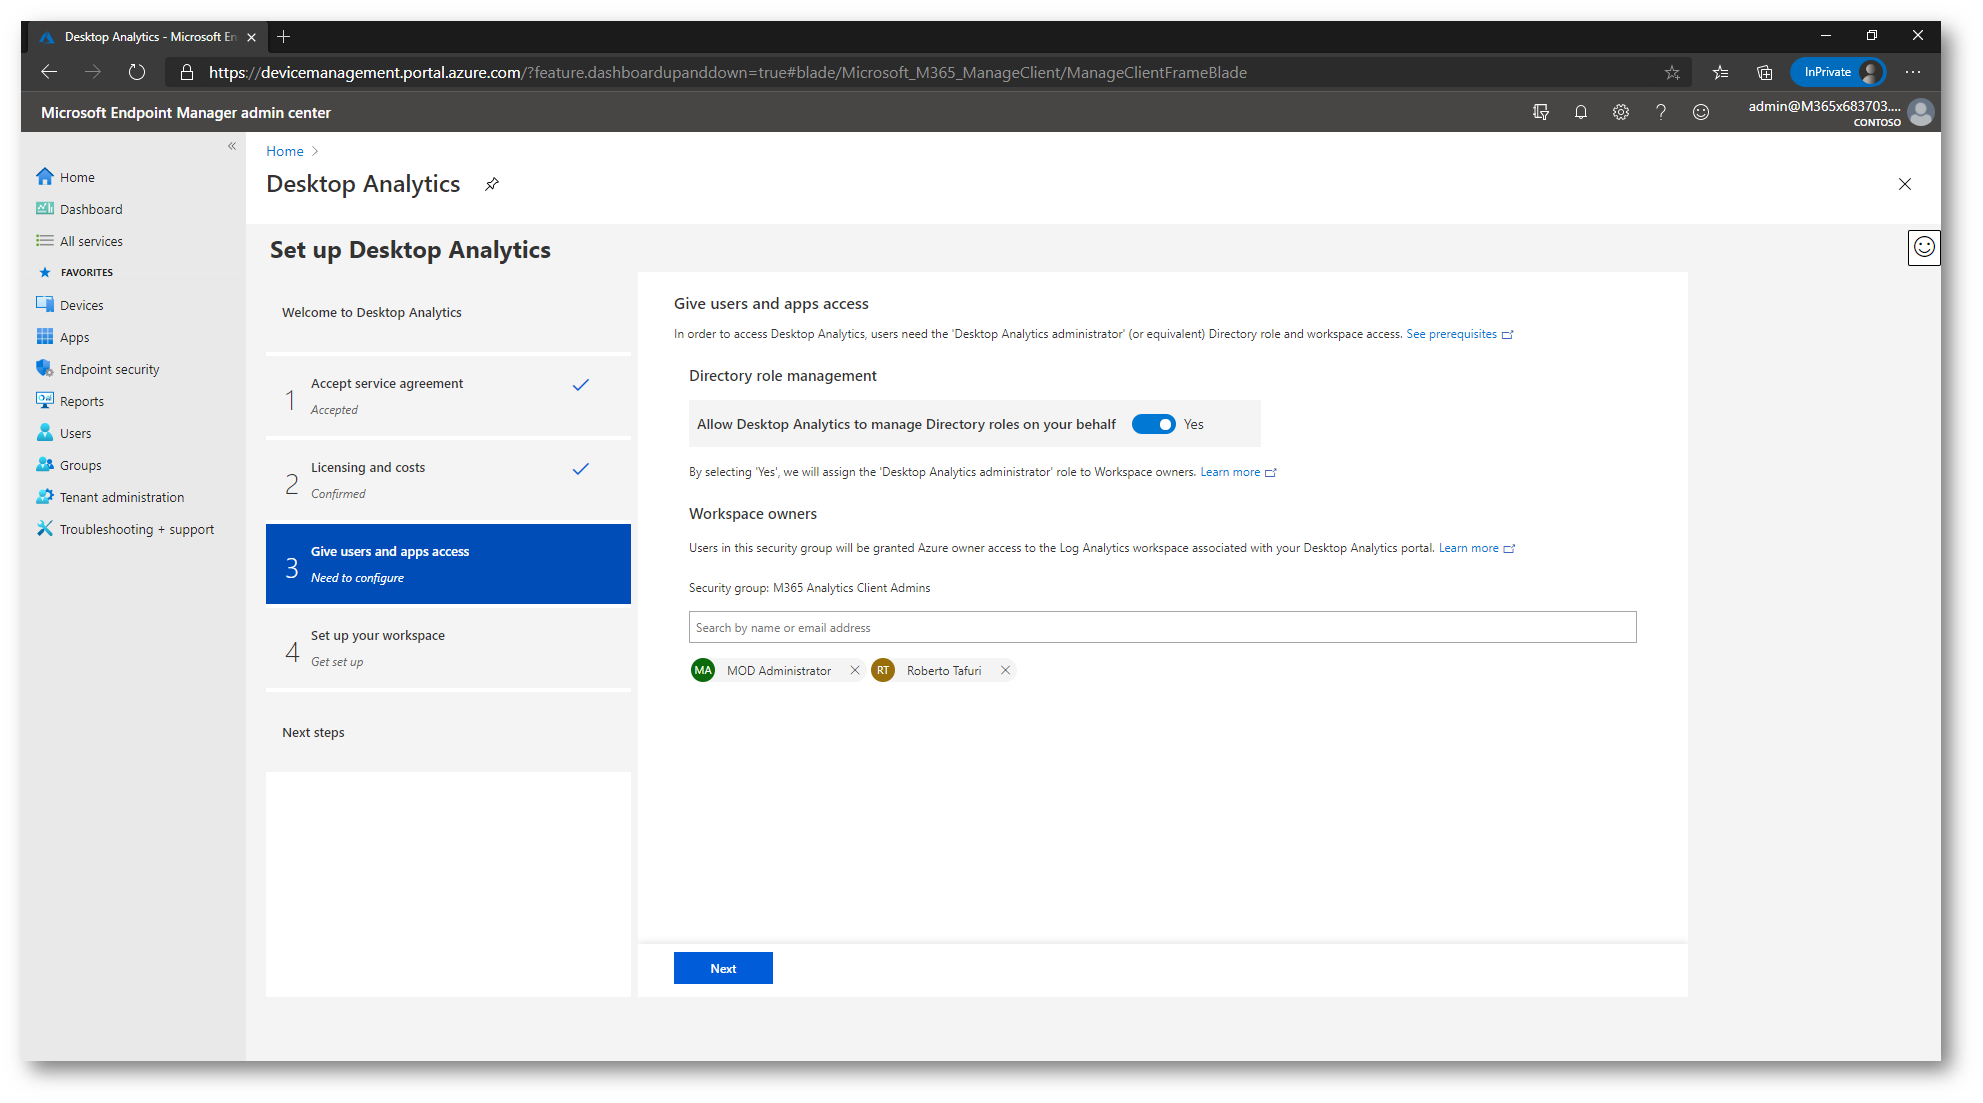Go back in the browser
This screenshot has height=1103, width=1983.
49,72
